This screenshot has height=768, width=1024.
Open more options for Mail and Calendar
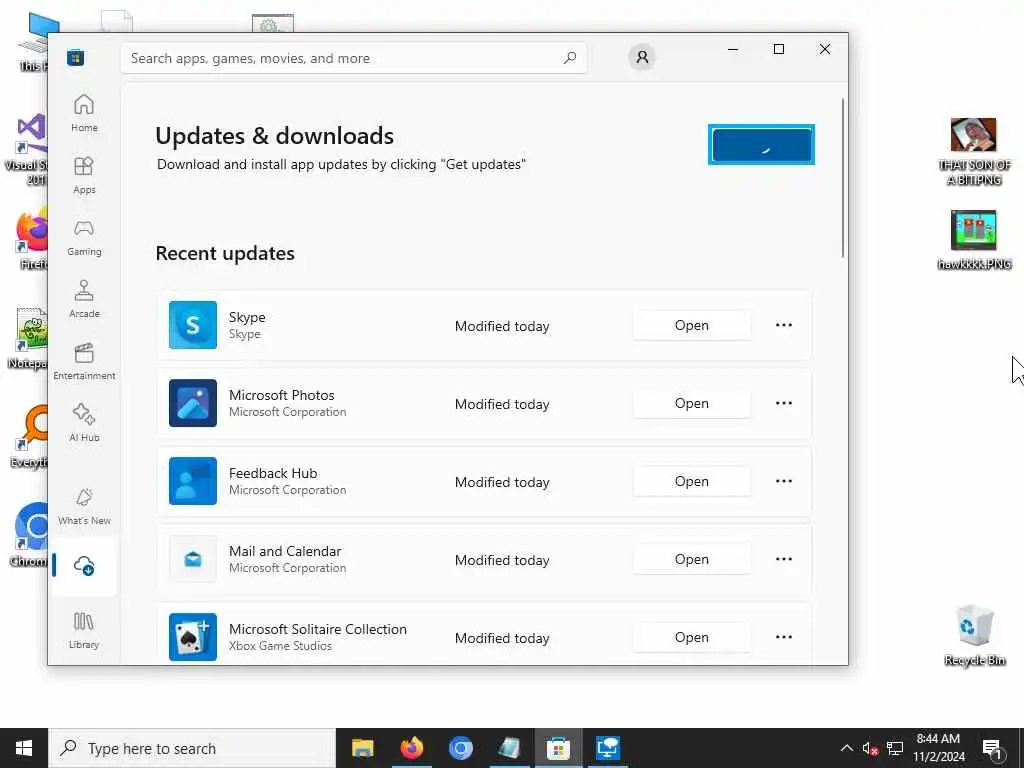[784, 559]
